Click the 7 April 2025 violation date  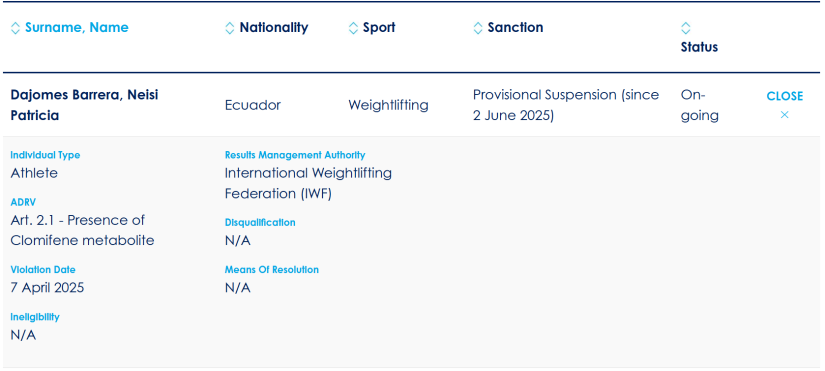(47, 288)
